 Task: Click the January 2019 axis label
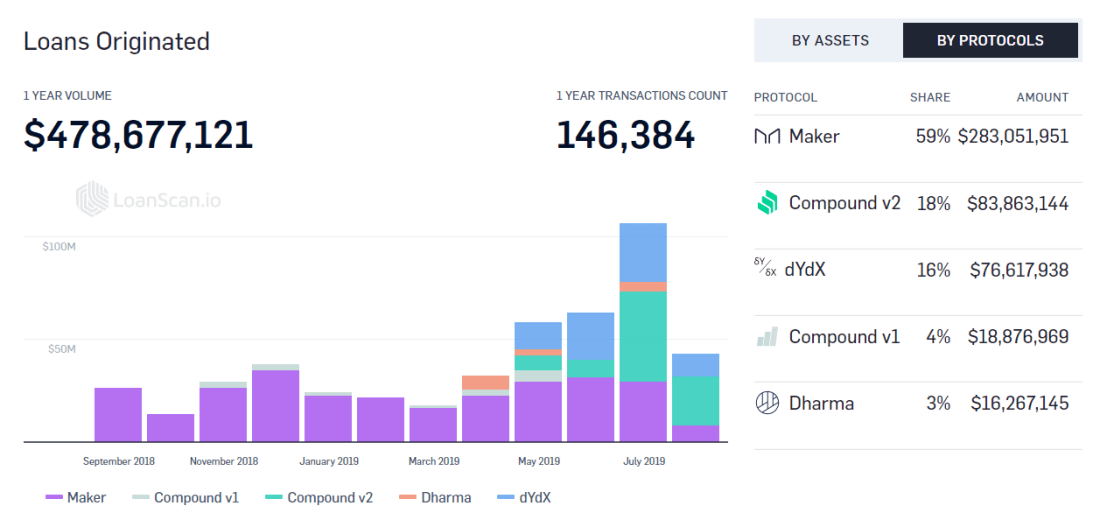329,461
